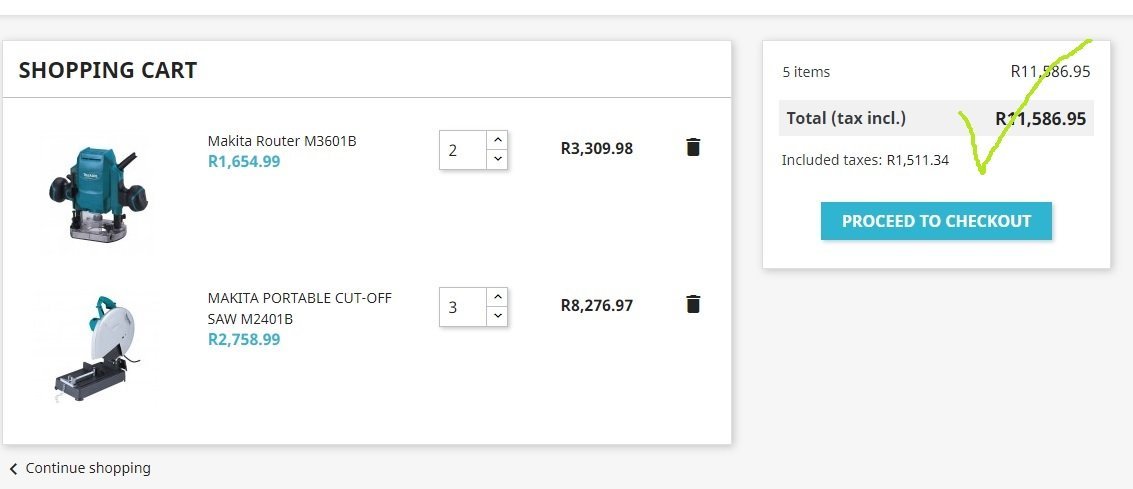Open the Cut-Off Saw product image
1133x489 pixels.
pos(96,349)
